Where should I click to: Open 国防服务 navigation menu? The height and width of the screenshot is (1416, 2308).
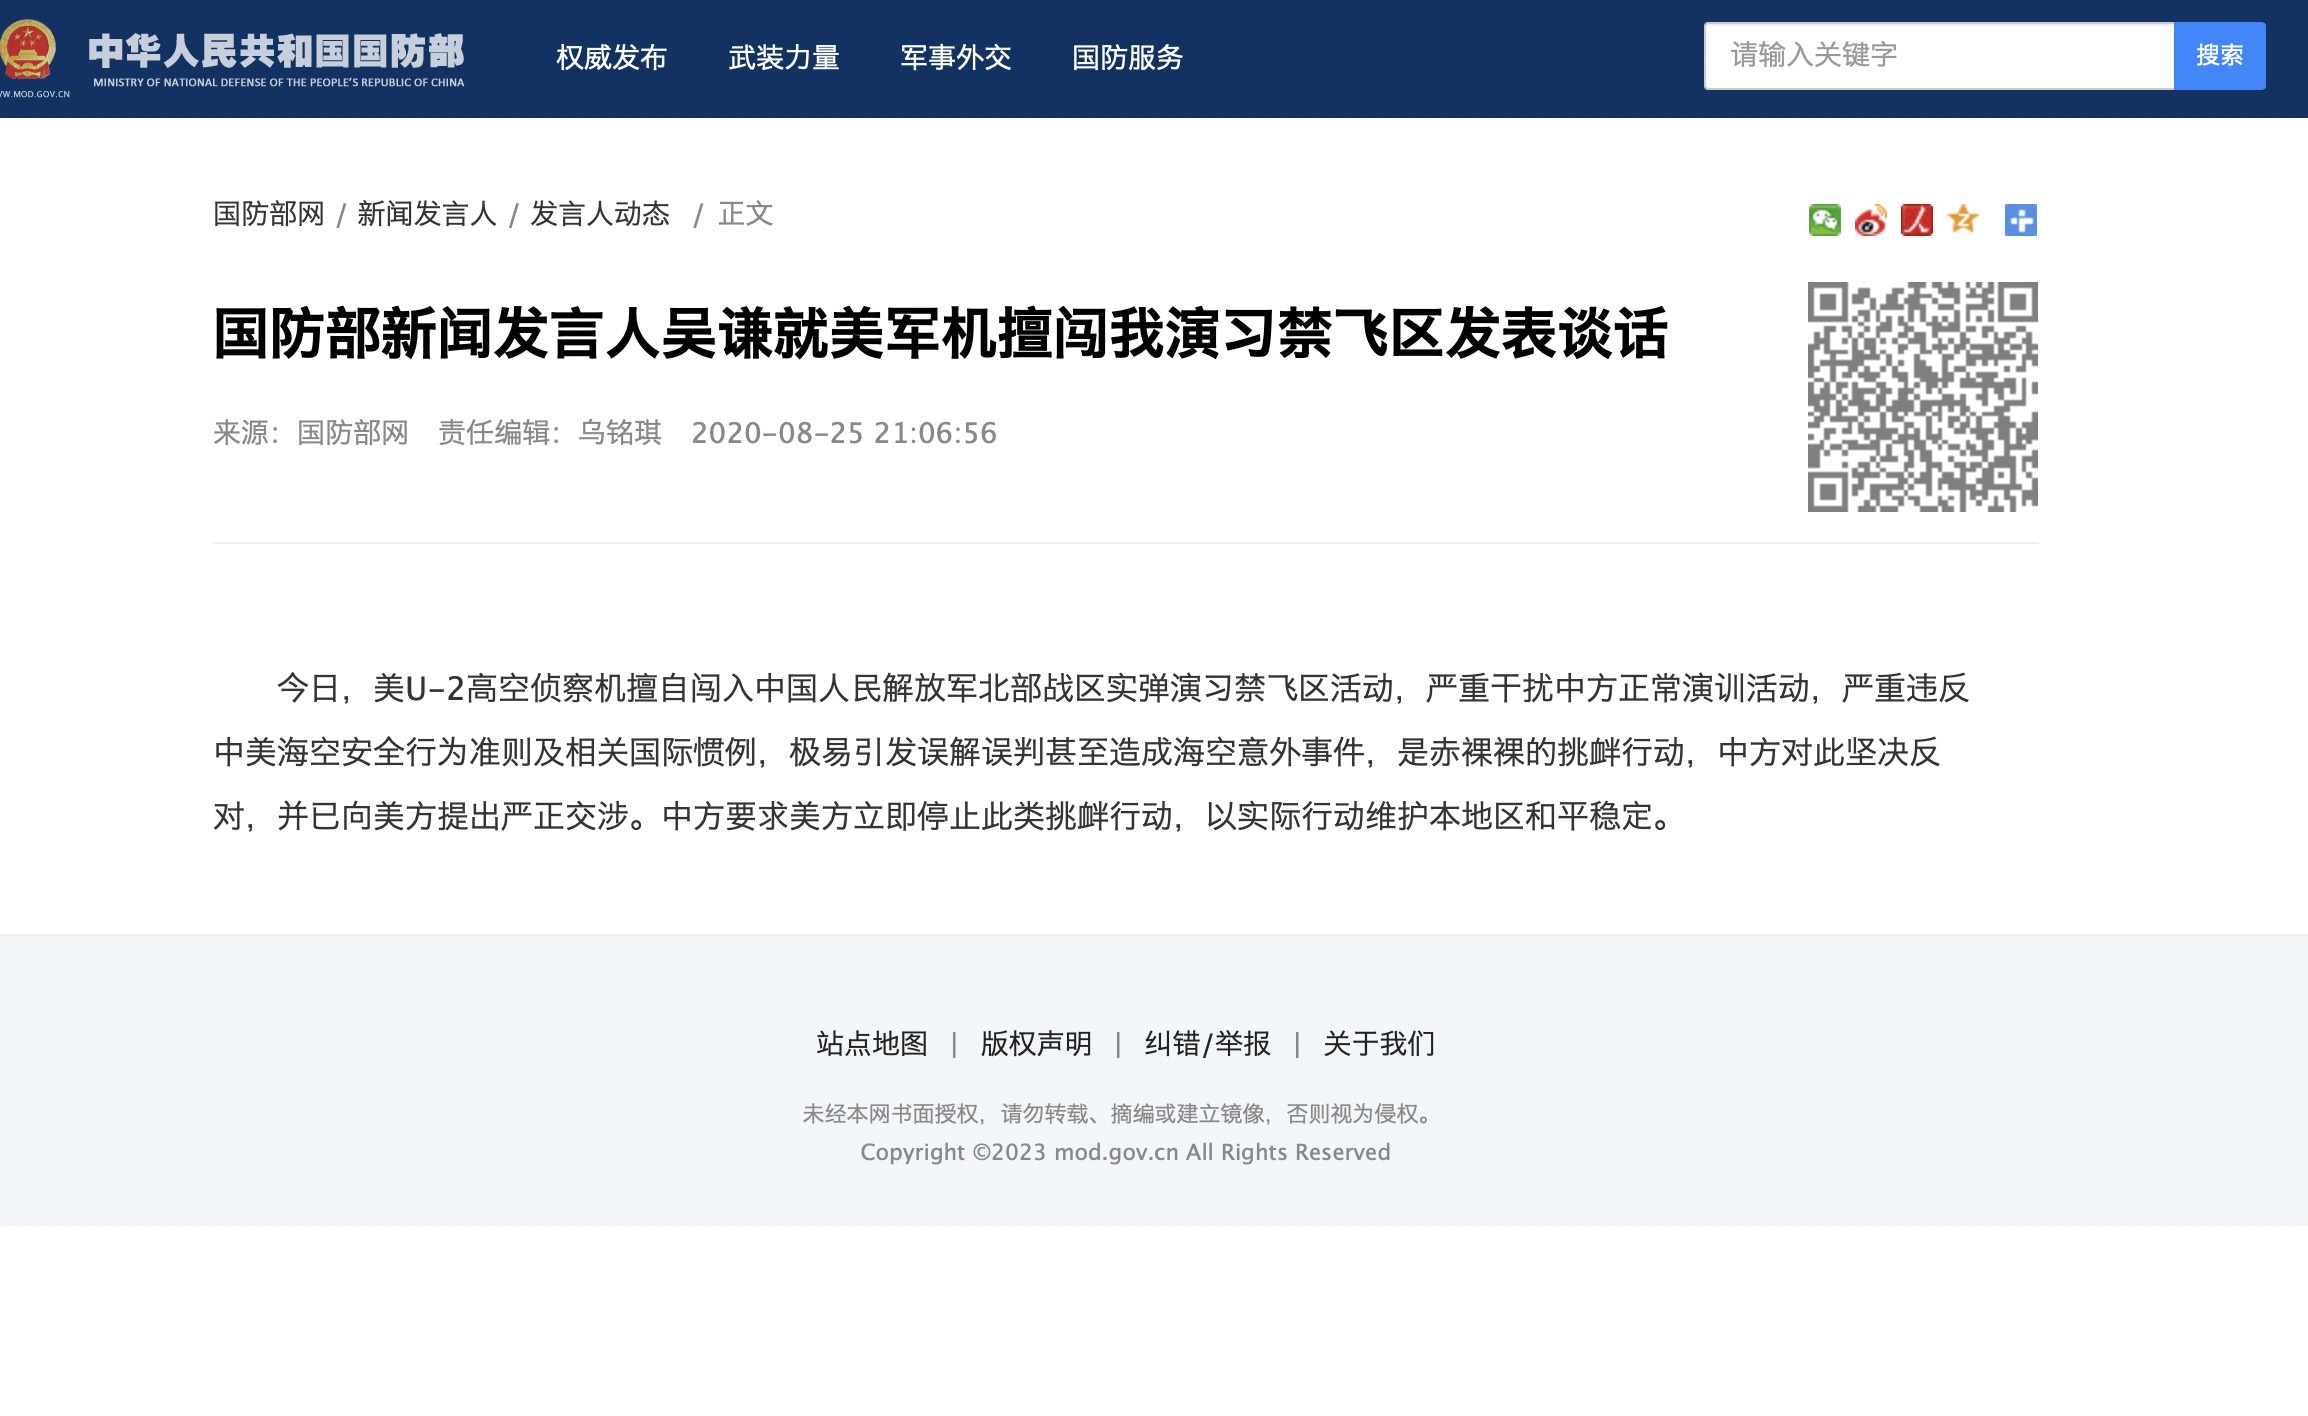(x=1127, y=58)
